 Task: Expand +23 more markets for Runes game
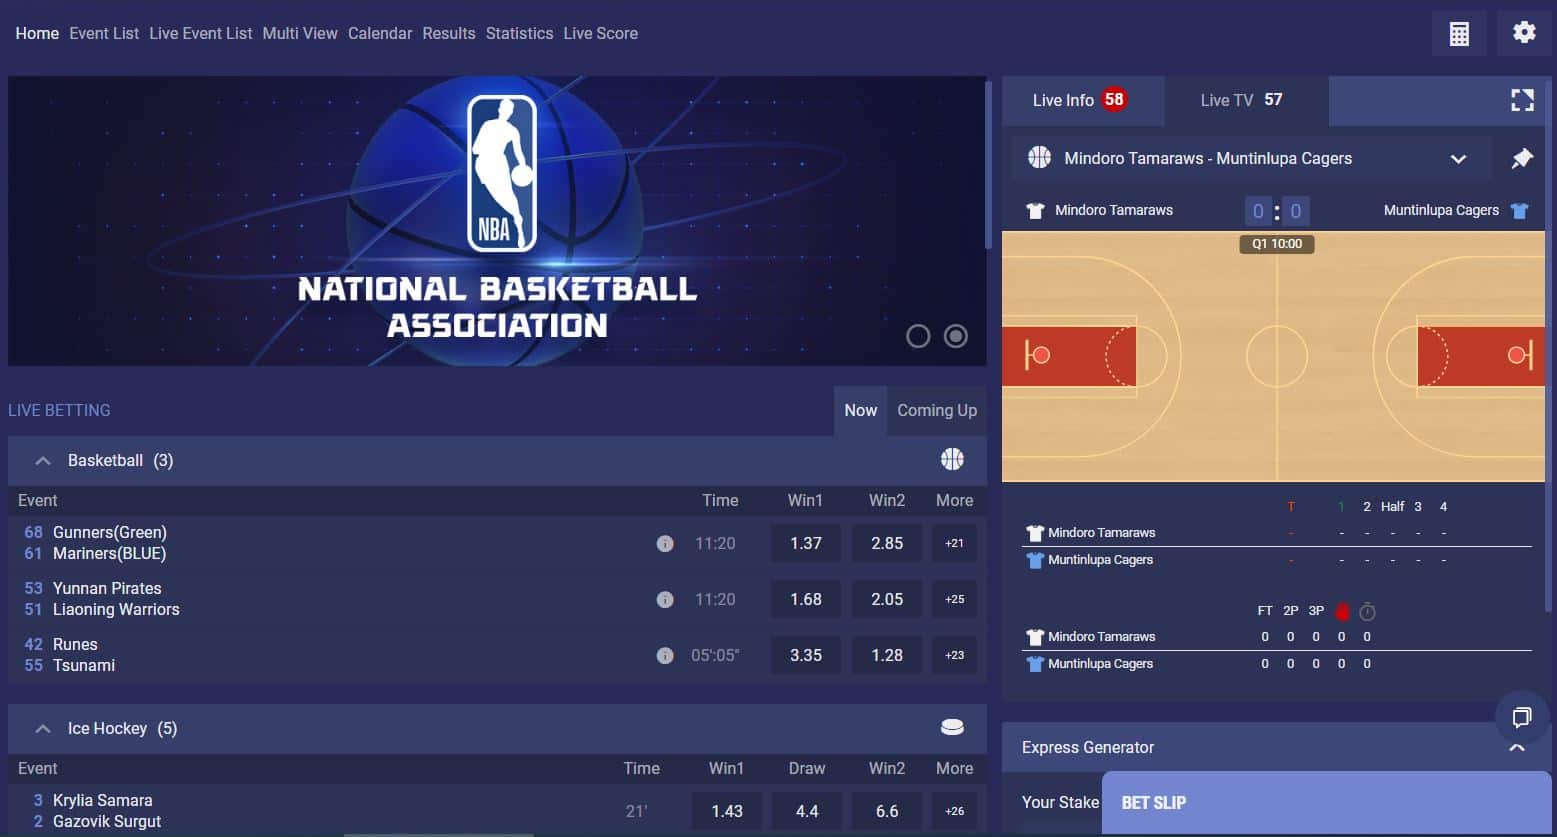[954, 655]
